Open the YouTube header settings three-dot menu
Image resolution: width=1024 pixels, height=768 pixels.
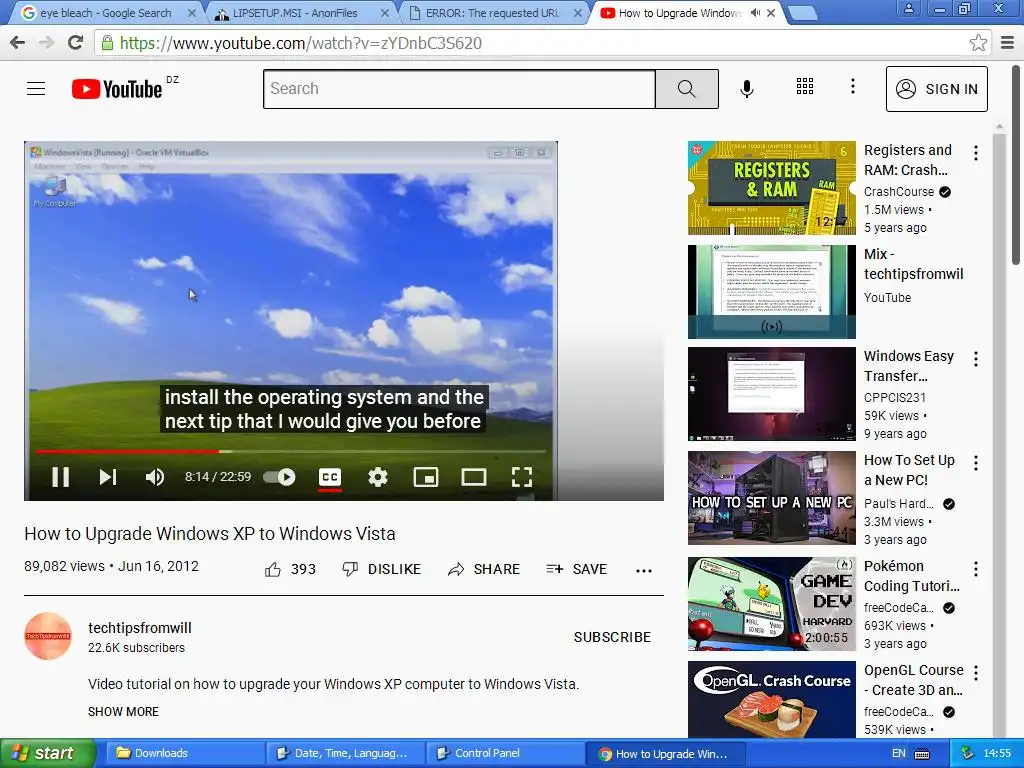pos(852,86)
